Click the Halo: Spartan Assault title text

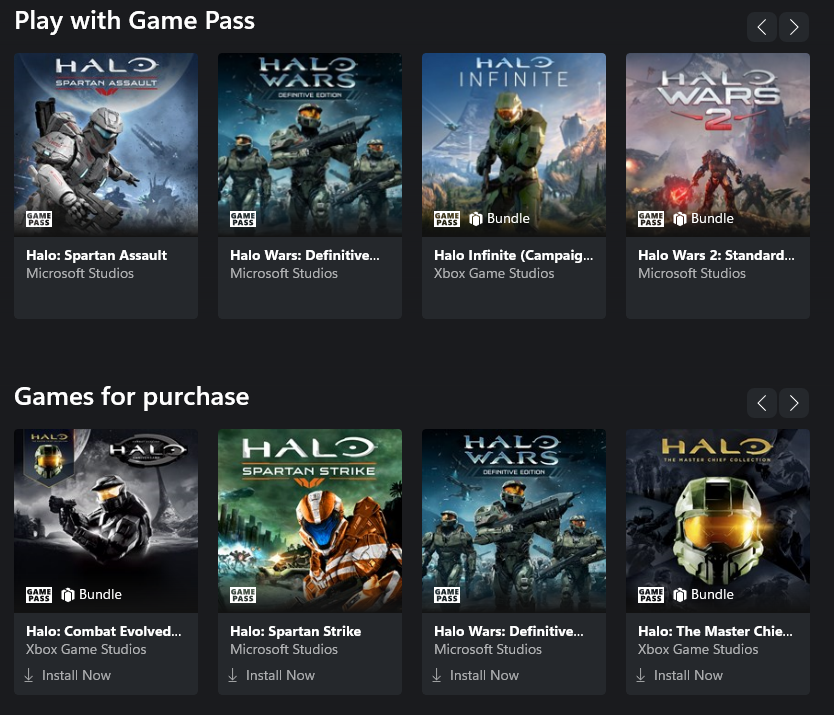[x=96, y=255]
